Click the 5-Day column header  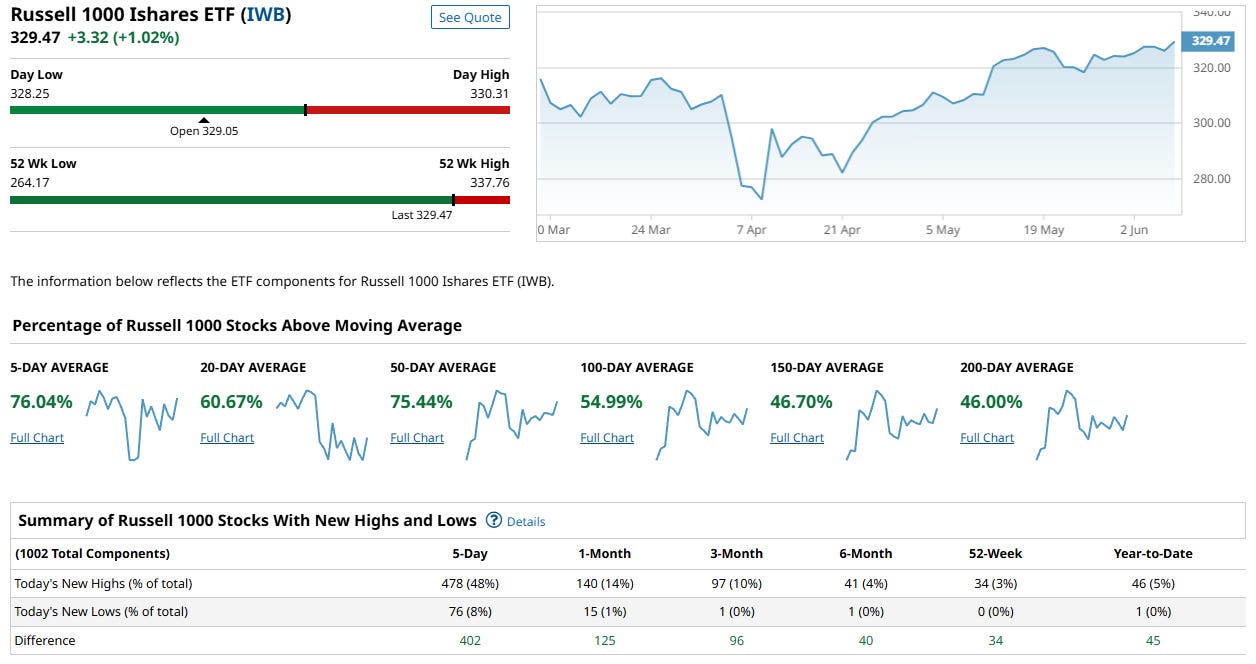point(470,553)
